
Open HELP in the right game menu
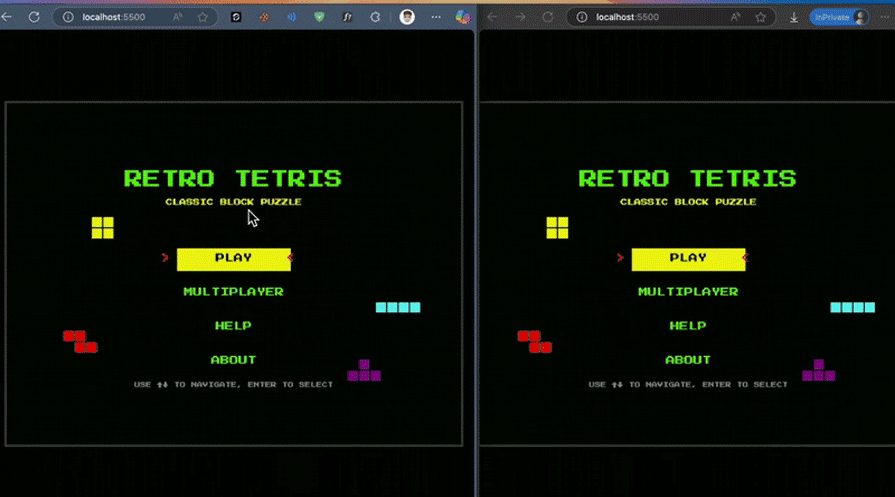(688, 325)
